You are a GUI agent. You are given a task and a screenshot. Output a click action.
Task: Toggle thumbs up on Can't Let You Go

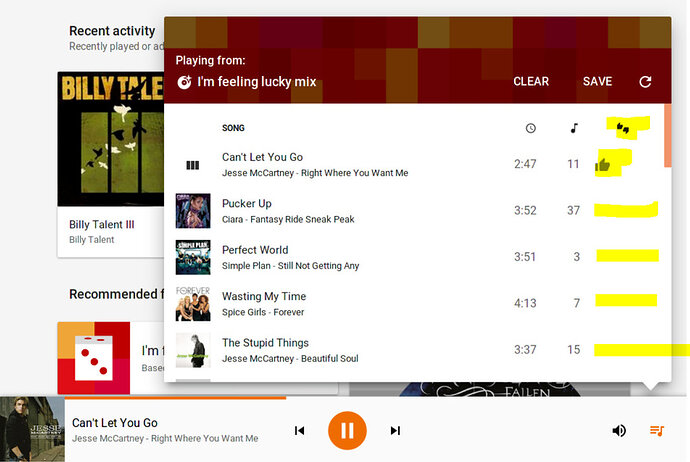point(602,165)
